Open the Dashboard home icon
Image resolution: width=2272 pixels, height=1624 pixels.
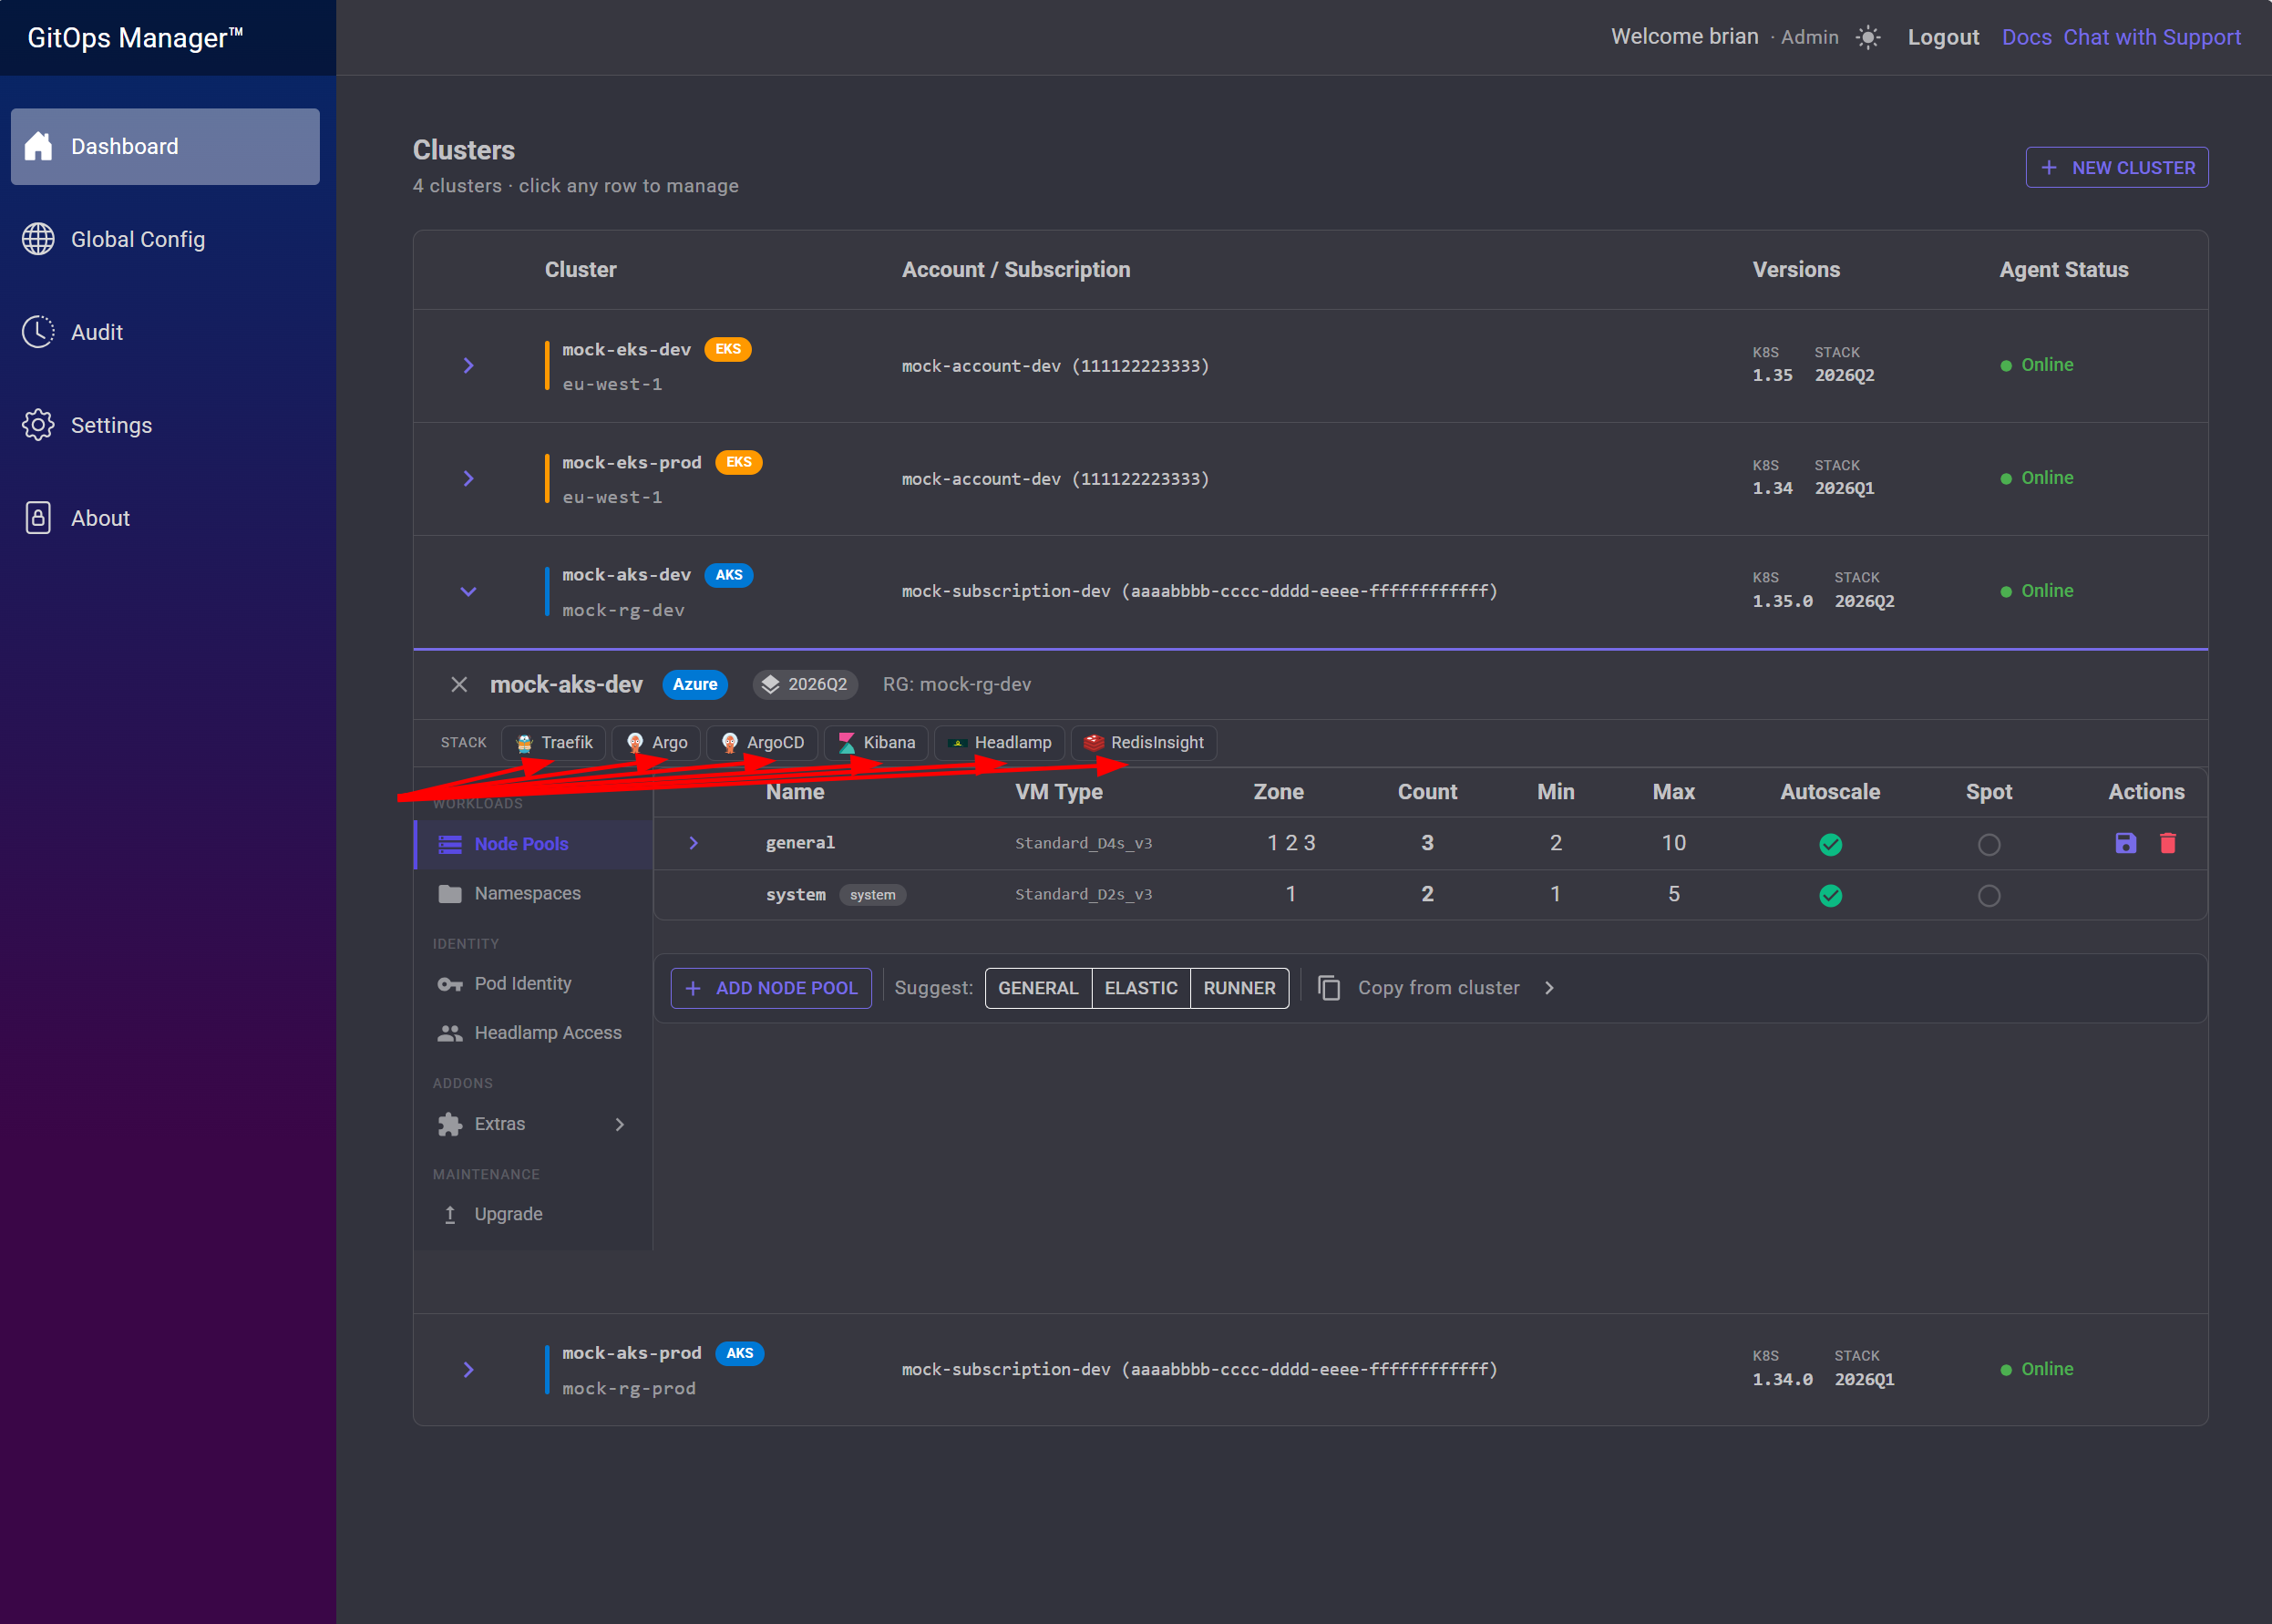click(38, 146)
